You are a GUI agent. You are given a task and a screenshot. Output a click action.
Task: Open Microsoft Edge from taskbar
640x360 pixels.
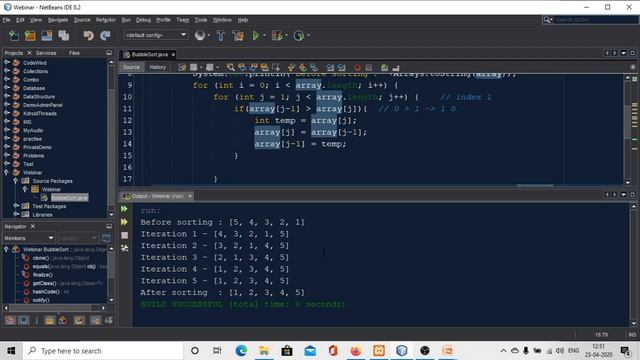click(241, 351)
